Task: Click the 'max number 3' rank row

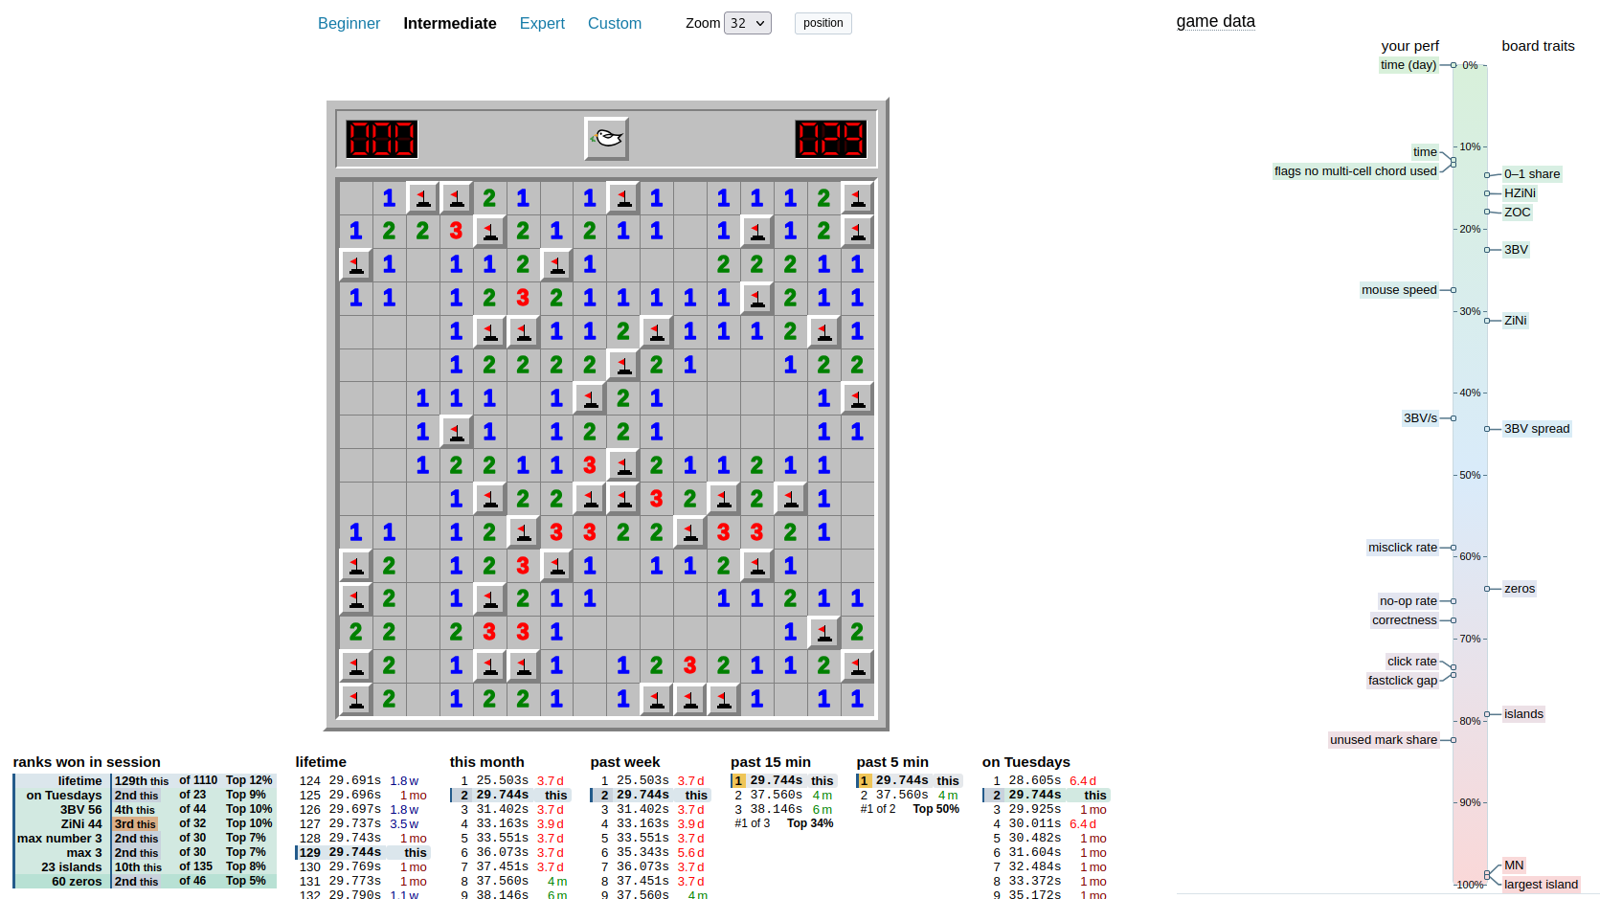Action: click(x=144, y=838)
